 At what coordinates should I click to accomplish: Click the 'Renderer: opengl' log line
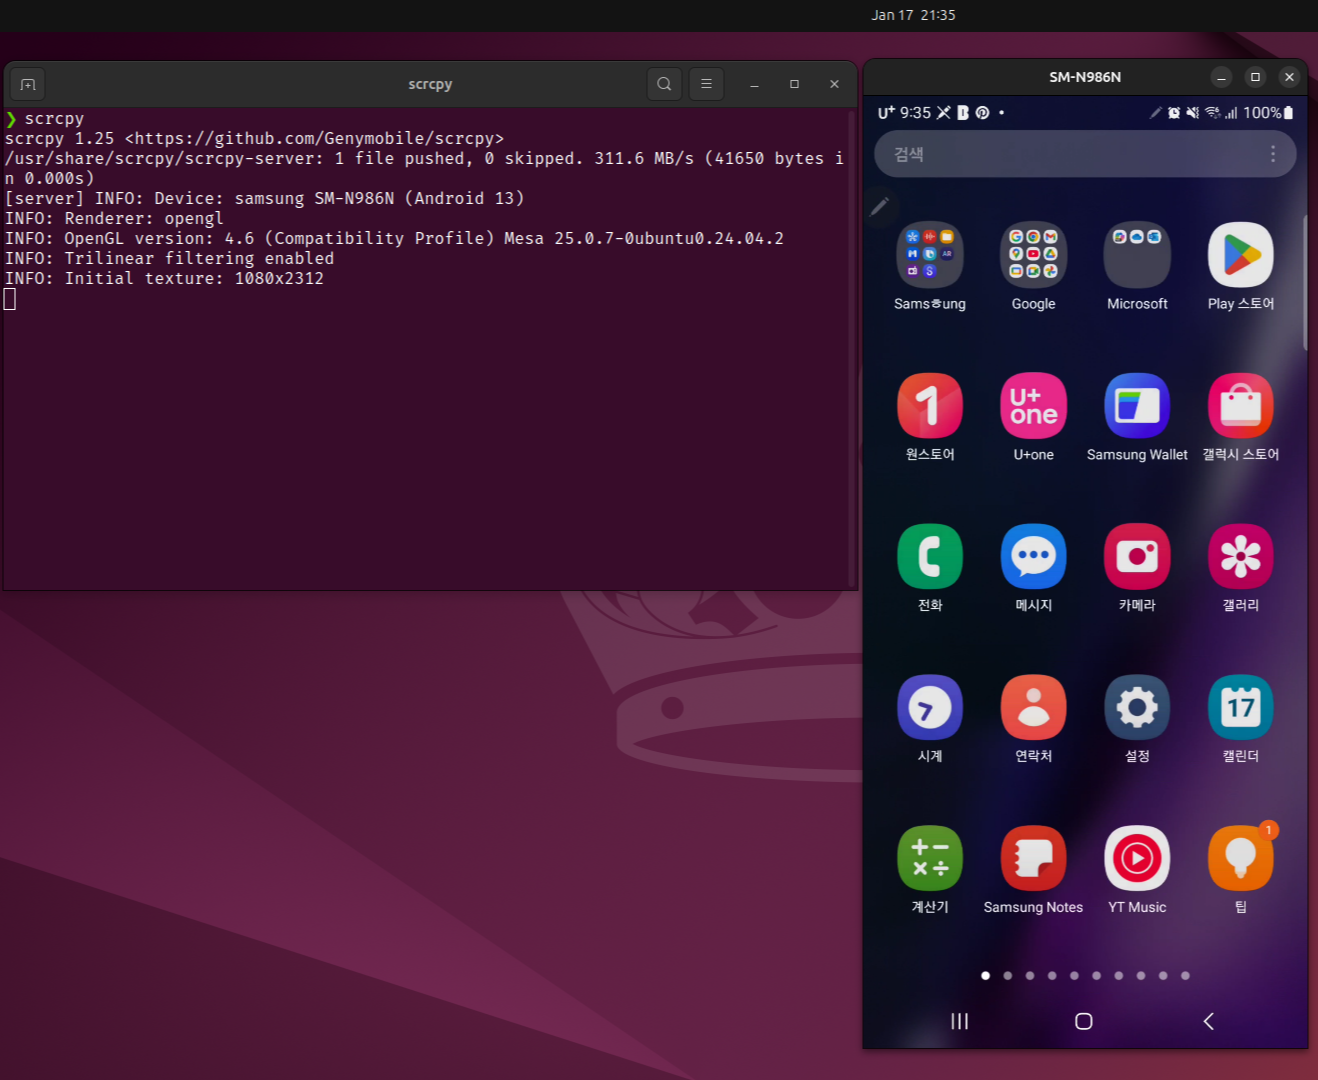pos(114,219)
